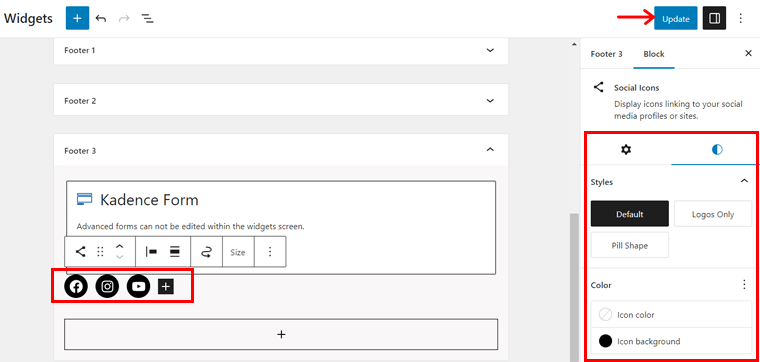Open the gear settings tab in sidebar
This screenshot has height=362, width=760.
click(626, 150)
